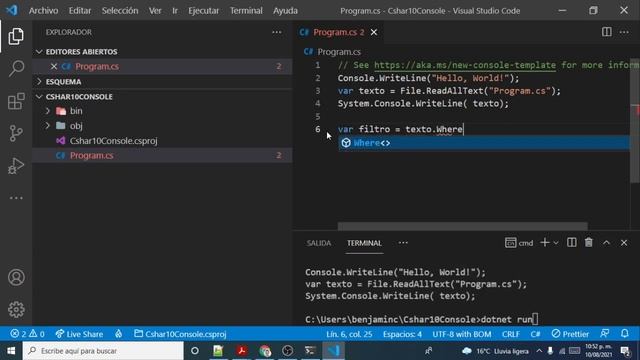Viewport: 640px width, 360px height.
Task: Open Cortana circle icon in taskbar
Action: [195, 351]
